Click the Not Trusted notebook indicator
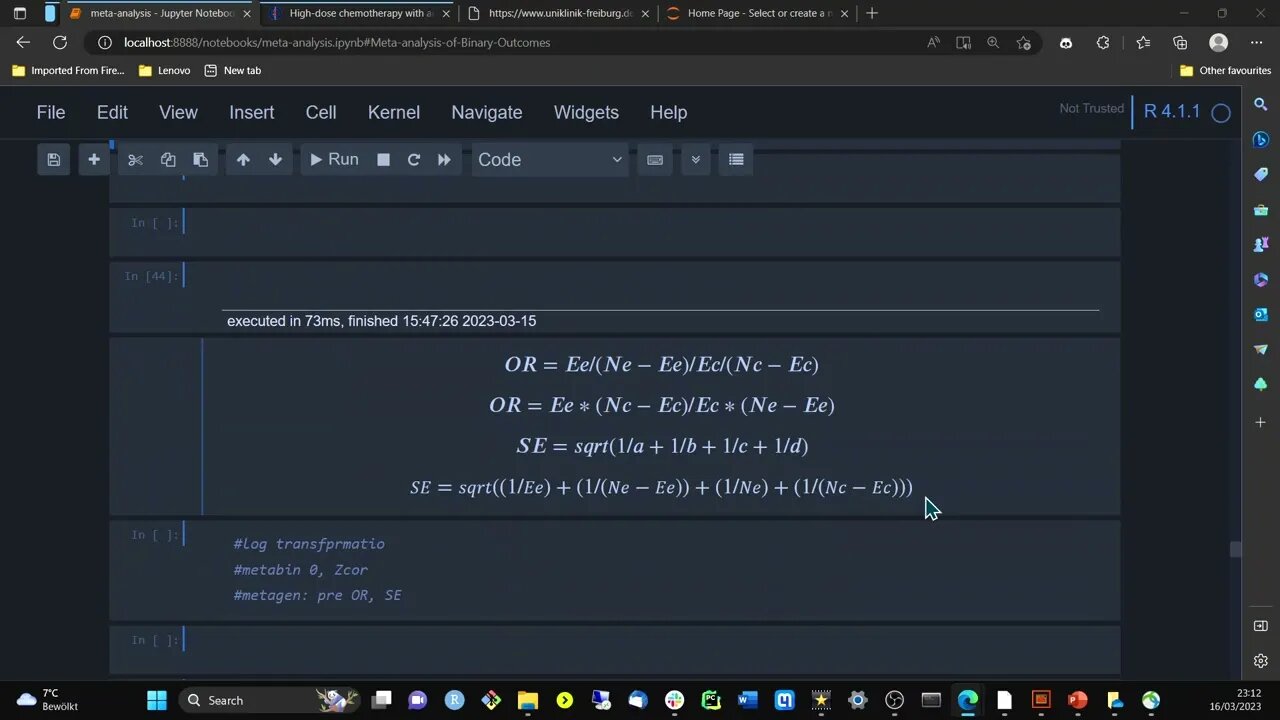This screenshot has height=720, width=1280. tap(1092, 109)
